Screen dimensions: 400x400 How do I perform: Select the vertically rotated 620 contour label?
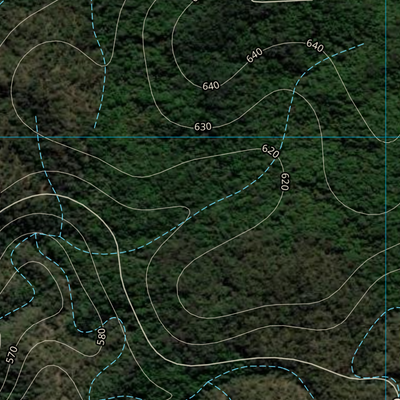point(285,182)
